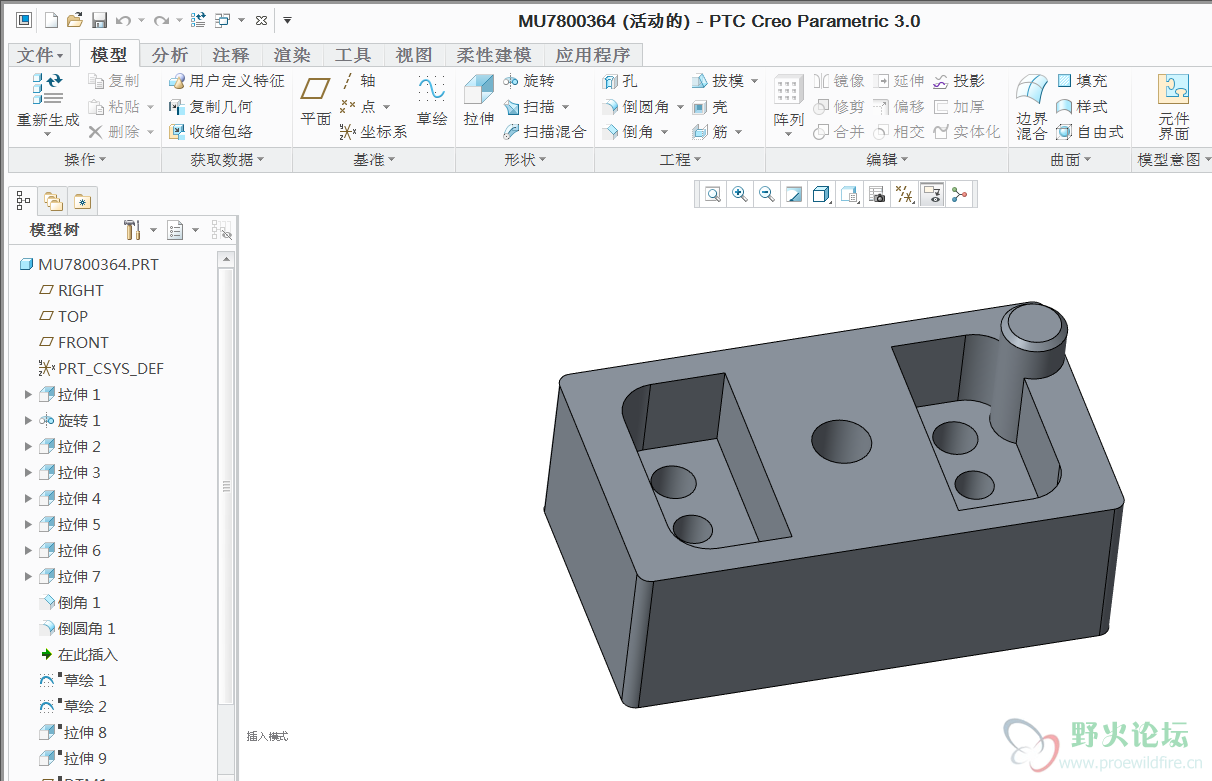Viewport: 1212px width, 781px height.
Task: Open the 元件界面 component interface tool
Action: coord(1173,106)
